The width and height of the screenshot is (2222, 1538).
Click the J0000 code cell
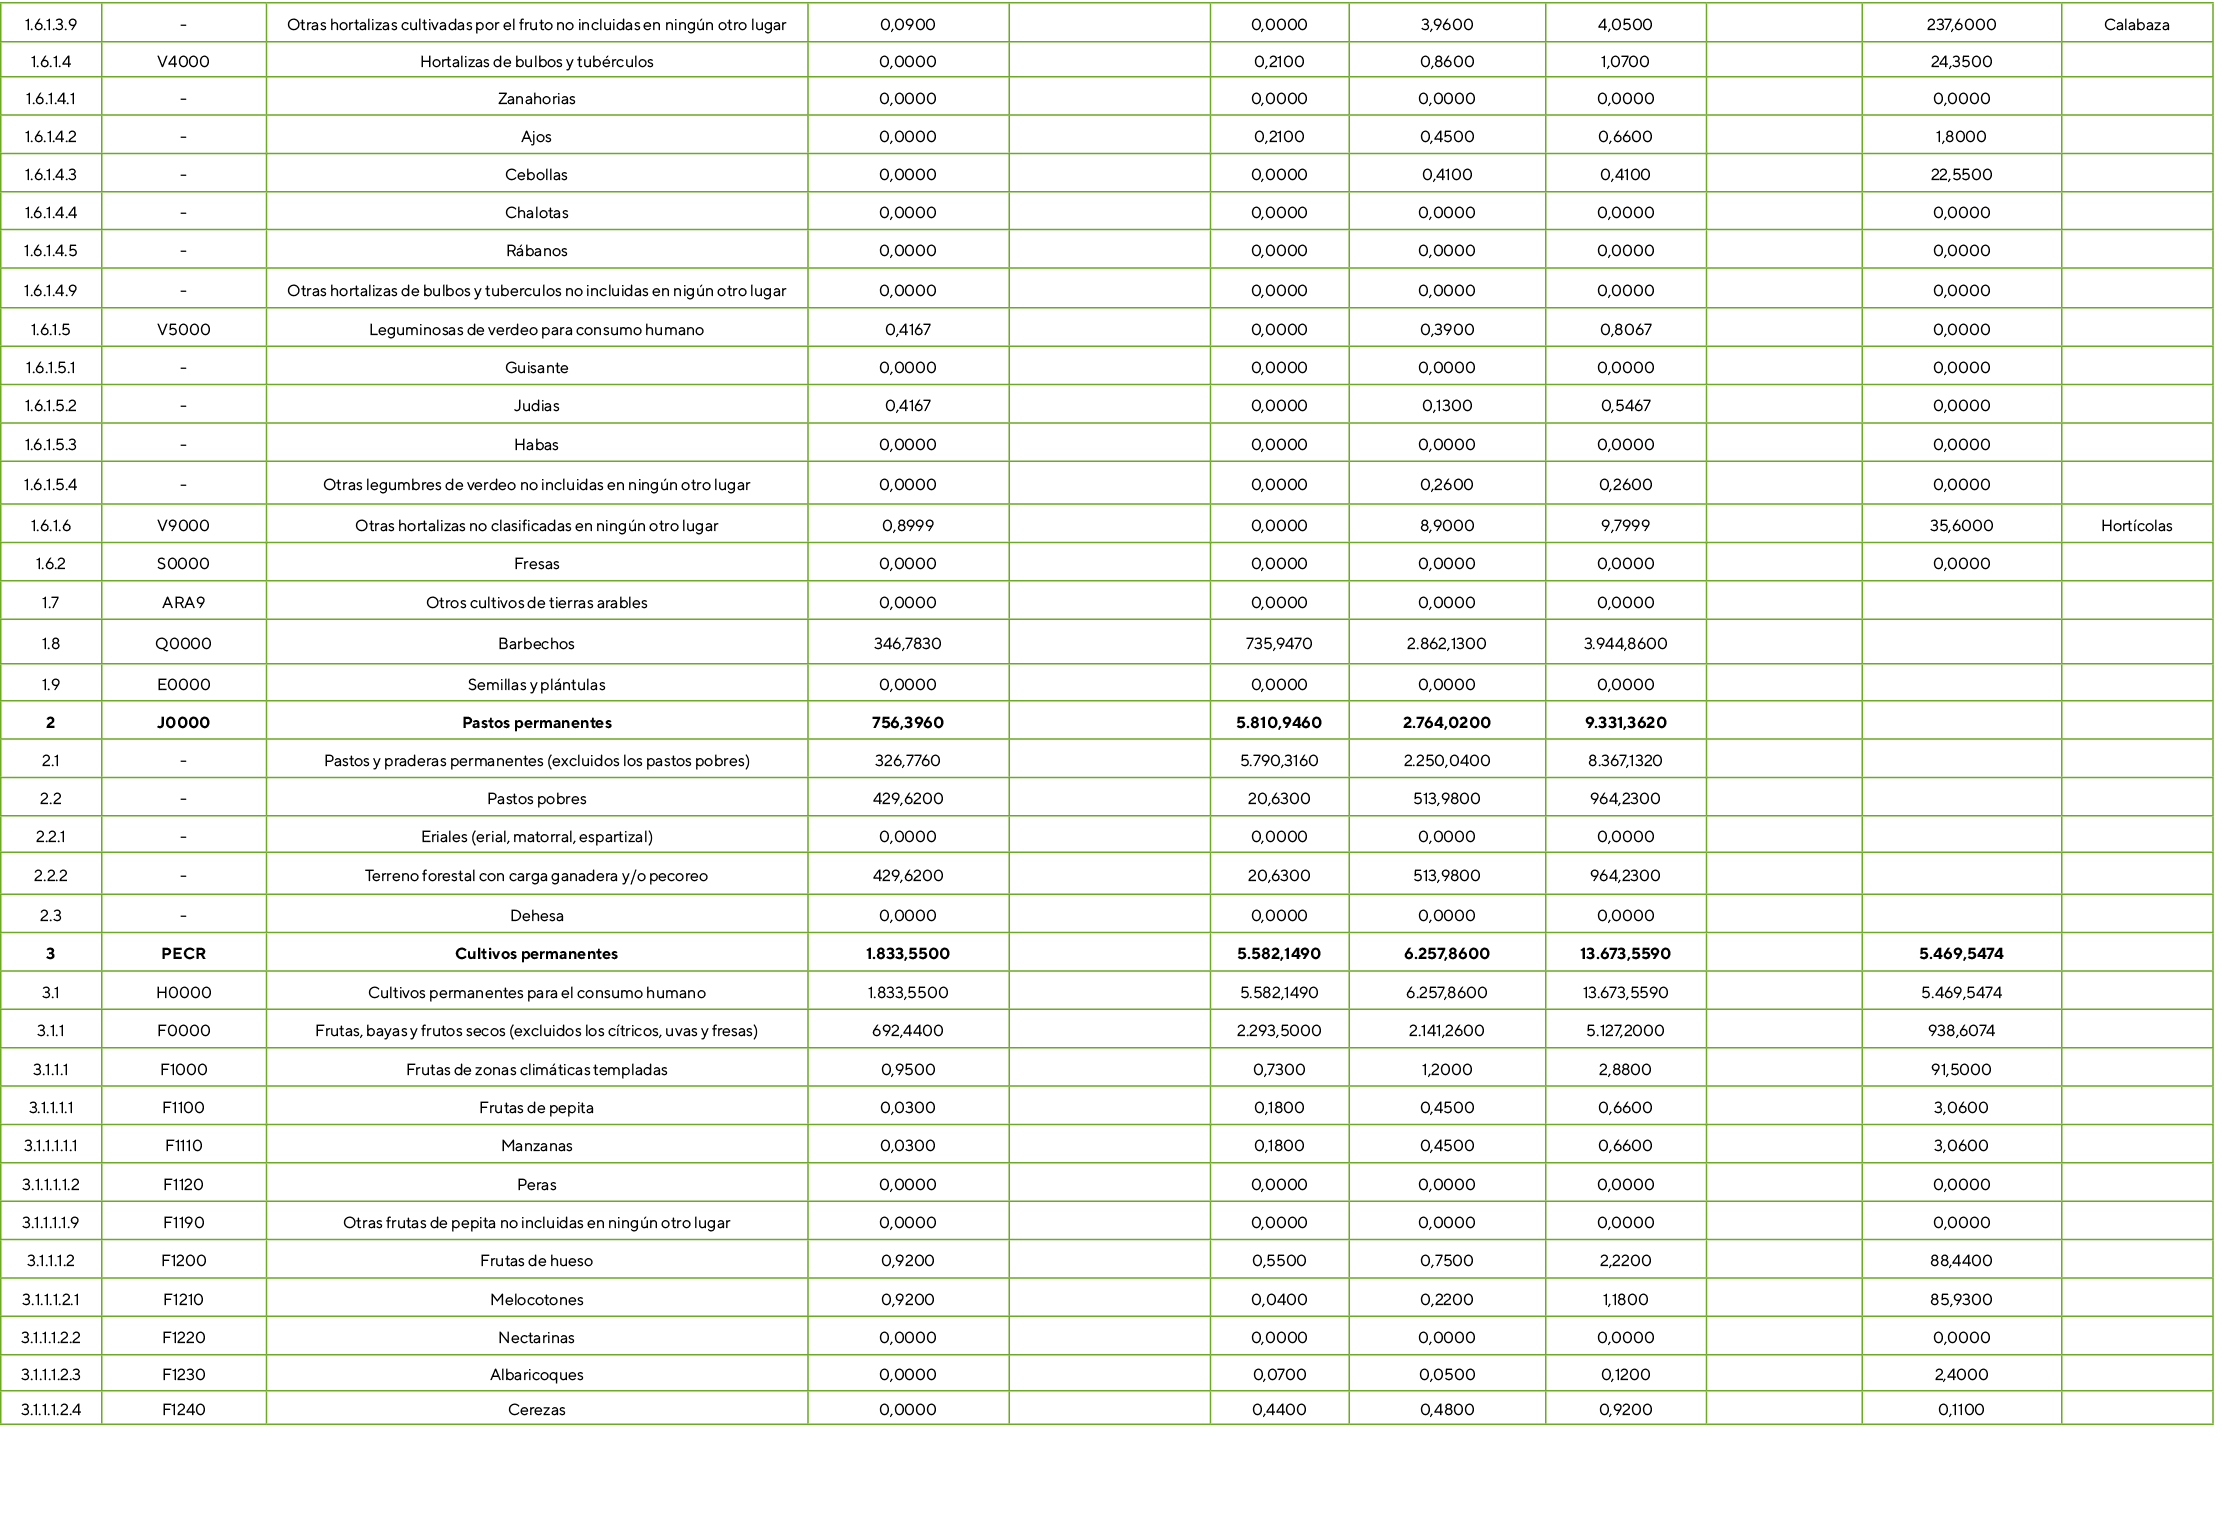click(x=183, y=723)
